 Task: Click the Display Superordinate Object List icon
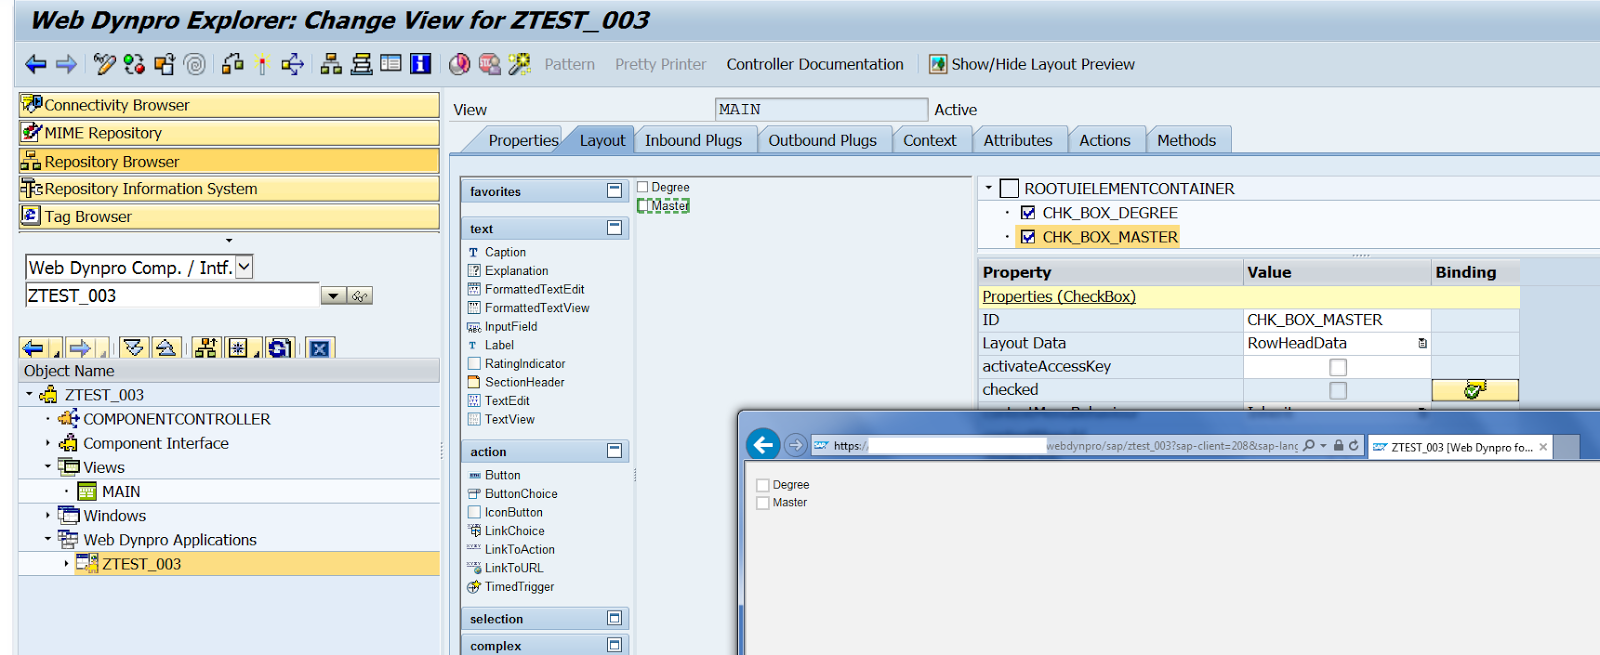tap(206, 348)
